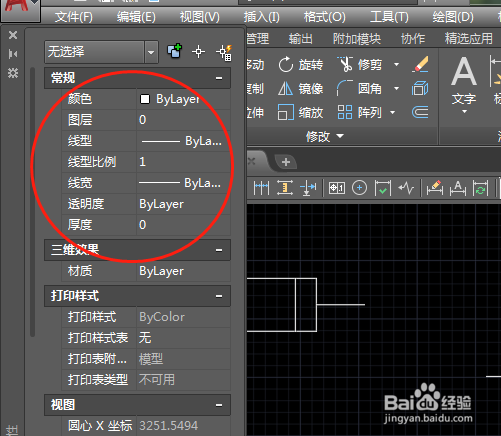This screenshot has width=501, height=436.
Task: Expand the 阵列 tool dropdown arrow
Action: pos(392,112)
